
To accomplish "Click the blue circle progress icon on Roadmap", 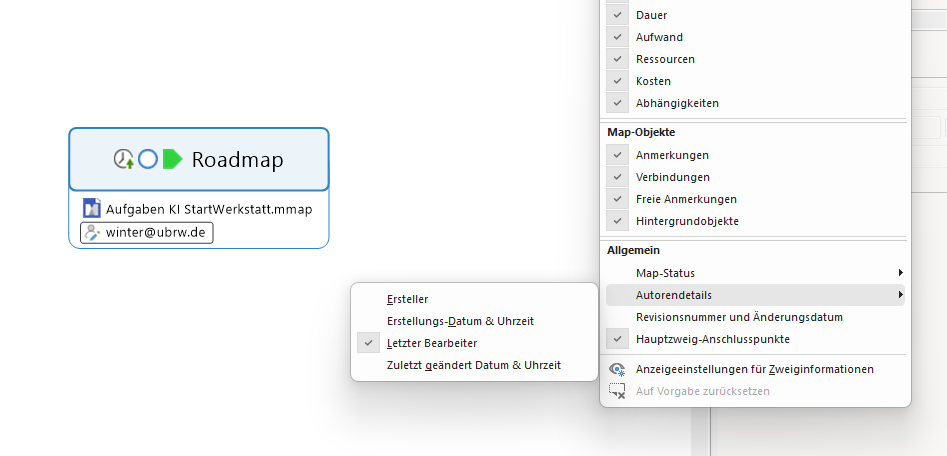I will pyautogui.click(x=148, y=159).
